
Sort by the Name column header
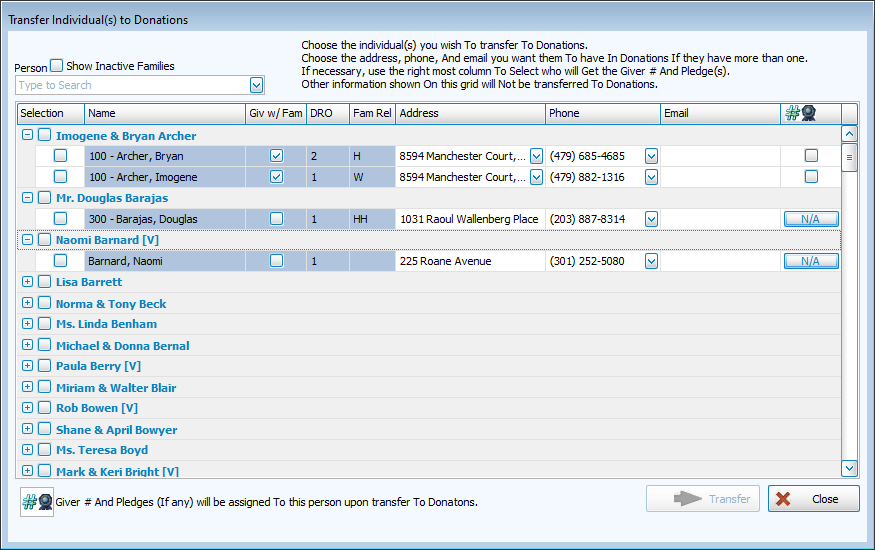[x=165, y=113]
